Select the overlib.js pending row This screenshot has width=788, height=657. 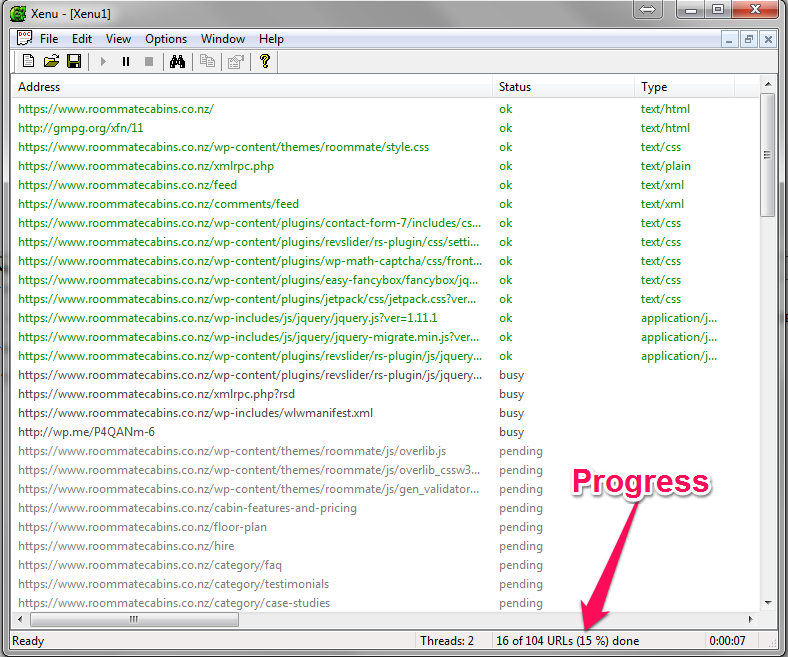(x=385, y=451)
